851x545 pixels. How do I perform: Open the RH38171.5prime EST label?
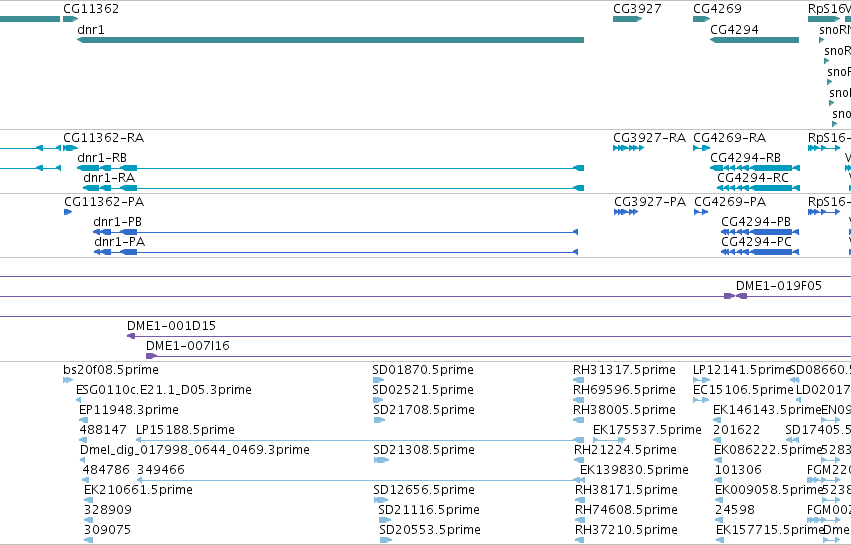[626, 490]
